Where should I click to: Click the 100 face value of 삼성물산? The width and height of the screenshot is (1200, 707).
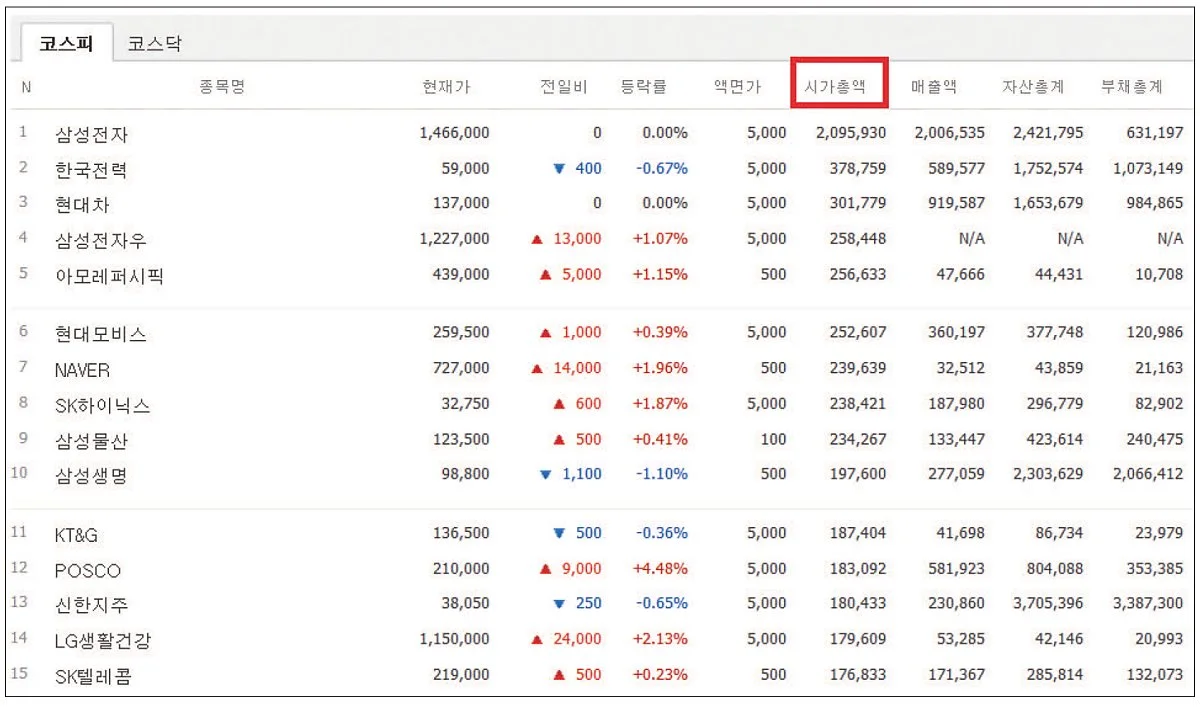pyautogui.click(x=773, y=439)
